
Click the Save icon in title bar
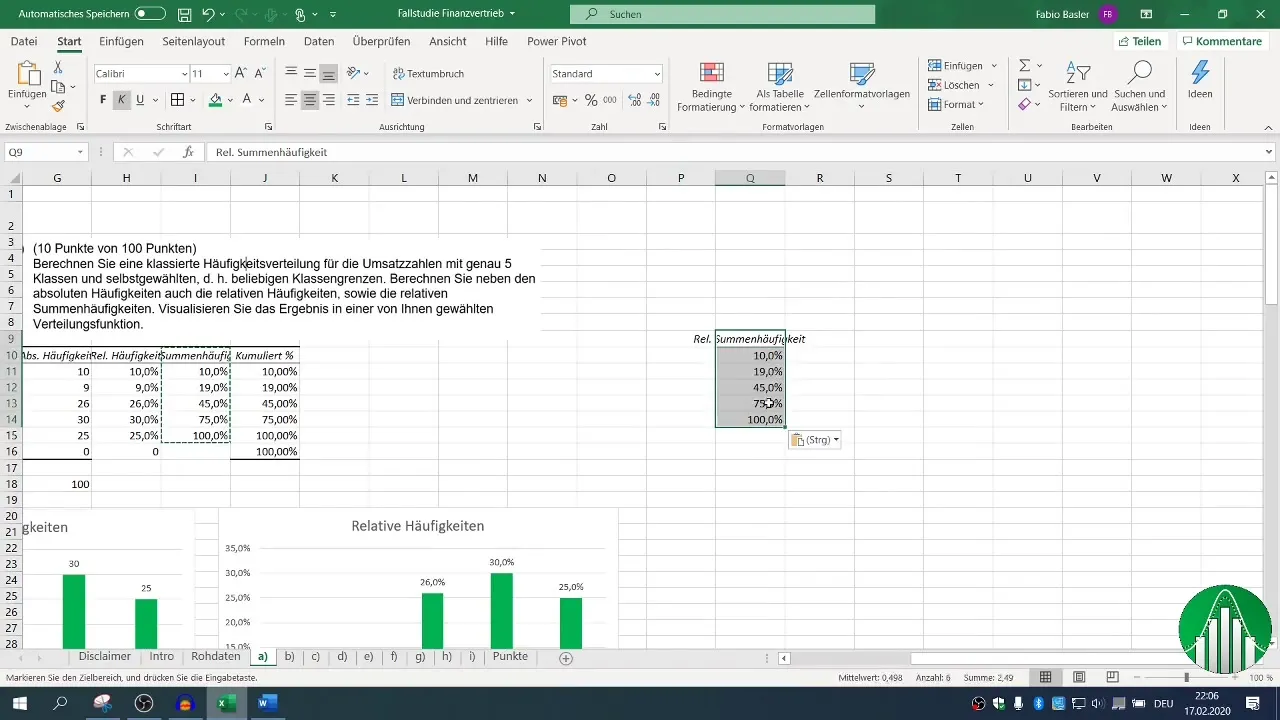click(185, 15)
